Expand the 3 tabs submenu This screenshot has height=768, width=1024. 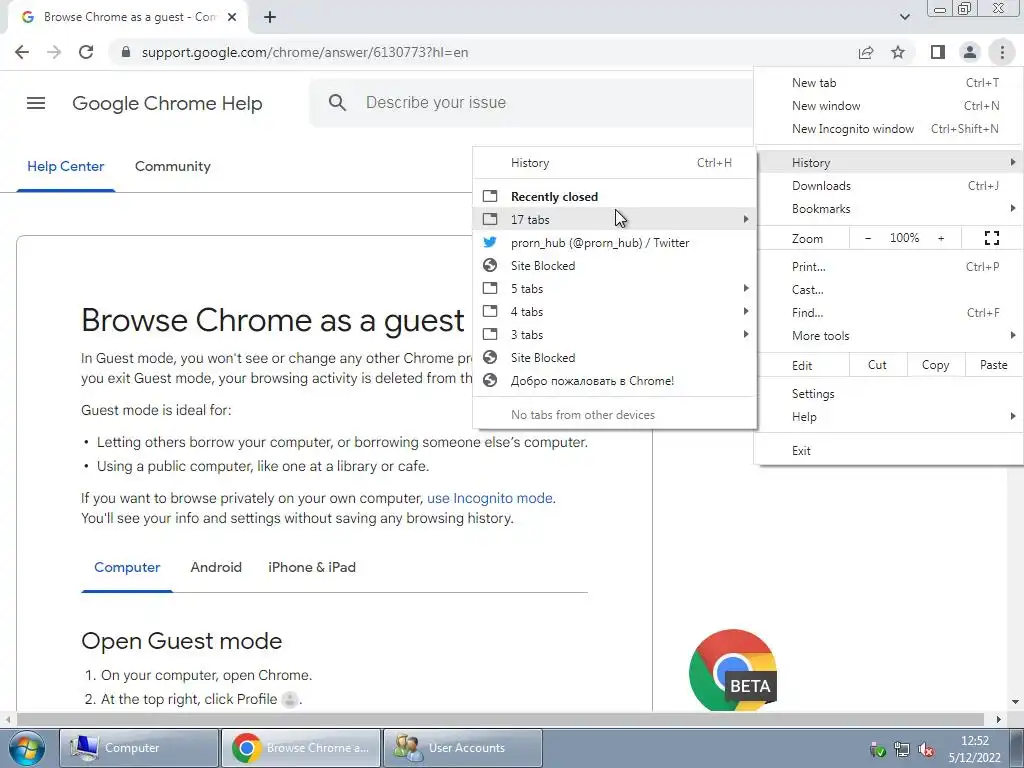click(x=615, y=335)
